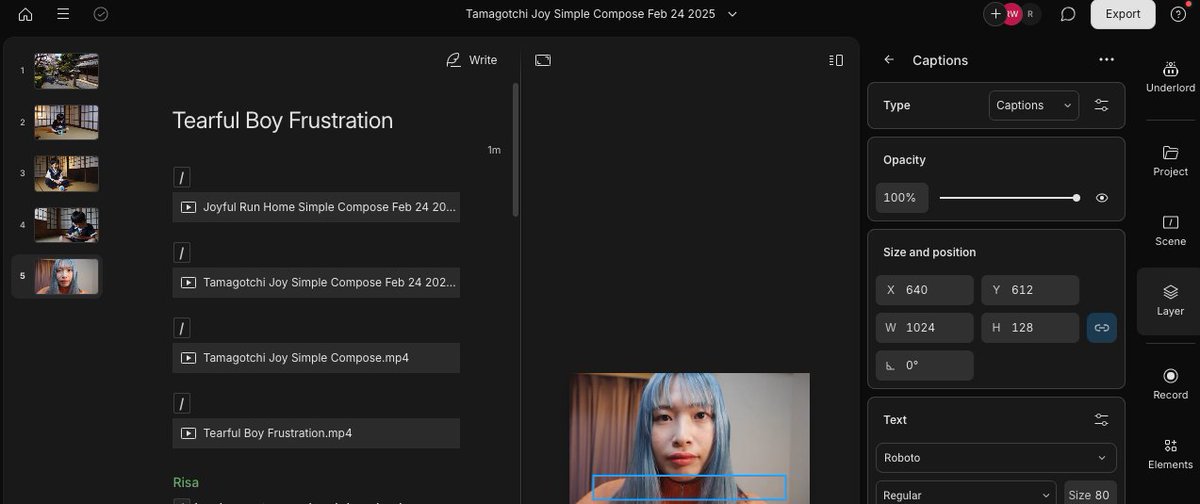Open the Record panel tab

(1170, 383)
